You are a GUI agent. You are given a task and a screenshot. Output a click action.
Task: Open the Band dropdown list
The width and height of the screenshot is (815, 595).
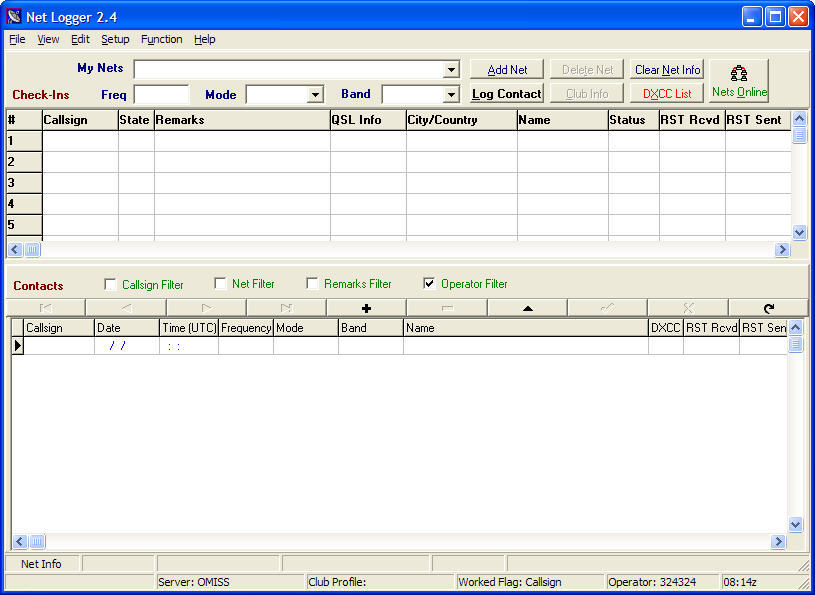pos(451,95)
